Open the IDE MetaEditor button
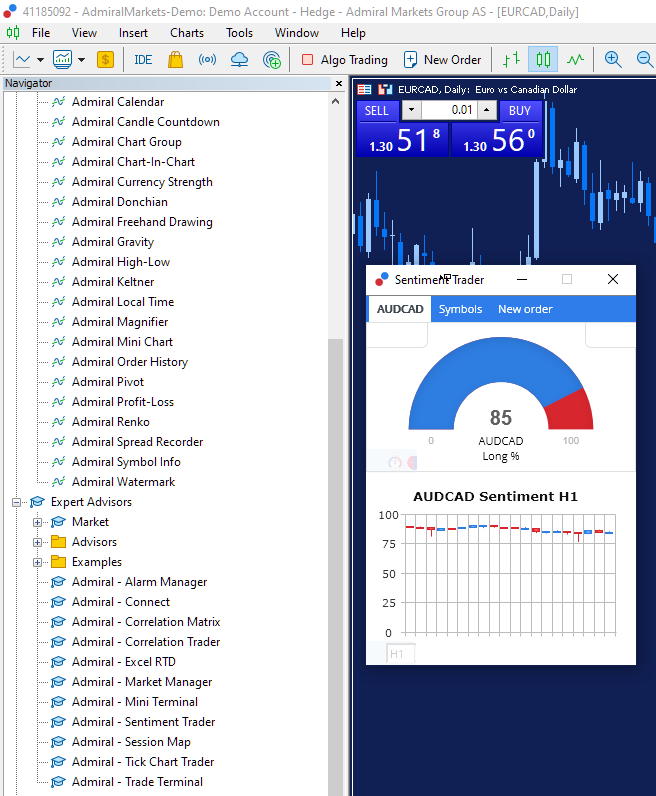The width and height of the screenshot is (656, 796). [x=143, y=60]
